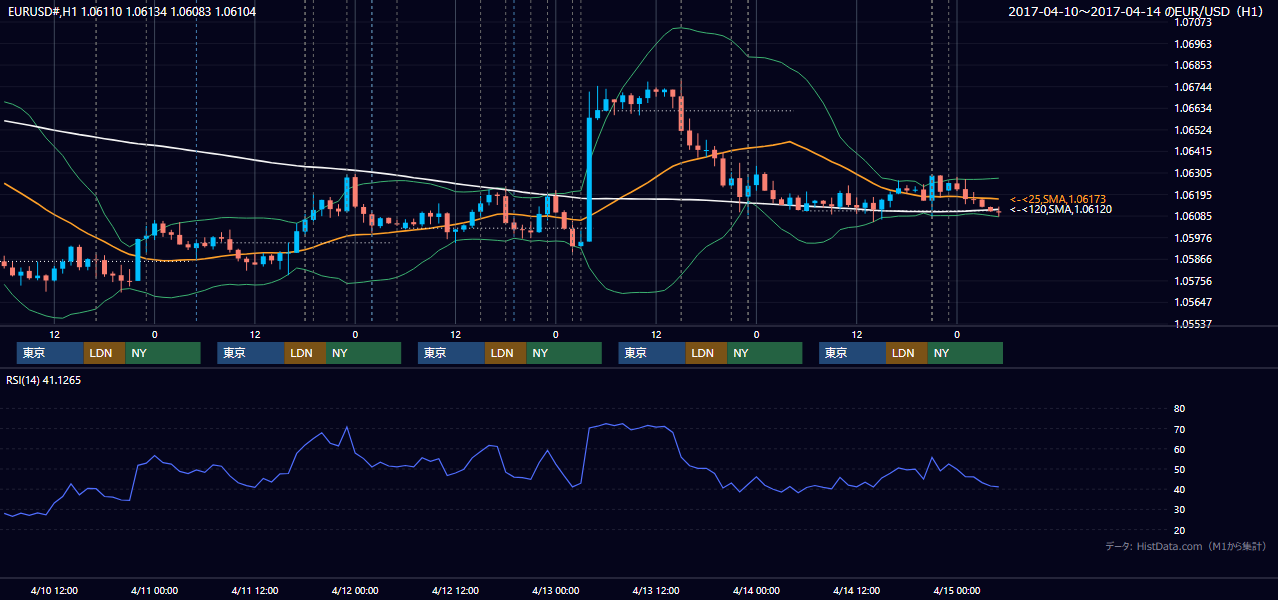Select the RSI(14) 41.1265 indicator label
The height and width of the screenshot is (600, 1278).
coord(44,379)
